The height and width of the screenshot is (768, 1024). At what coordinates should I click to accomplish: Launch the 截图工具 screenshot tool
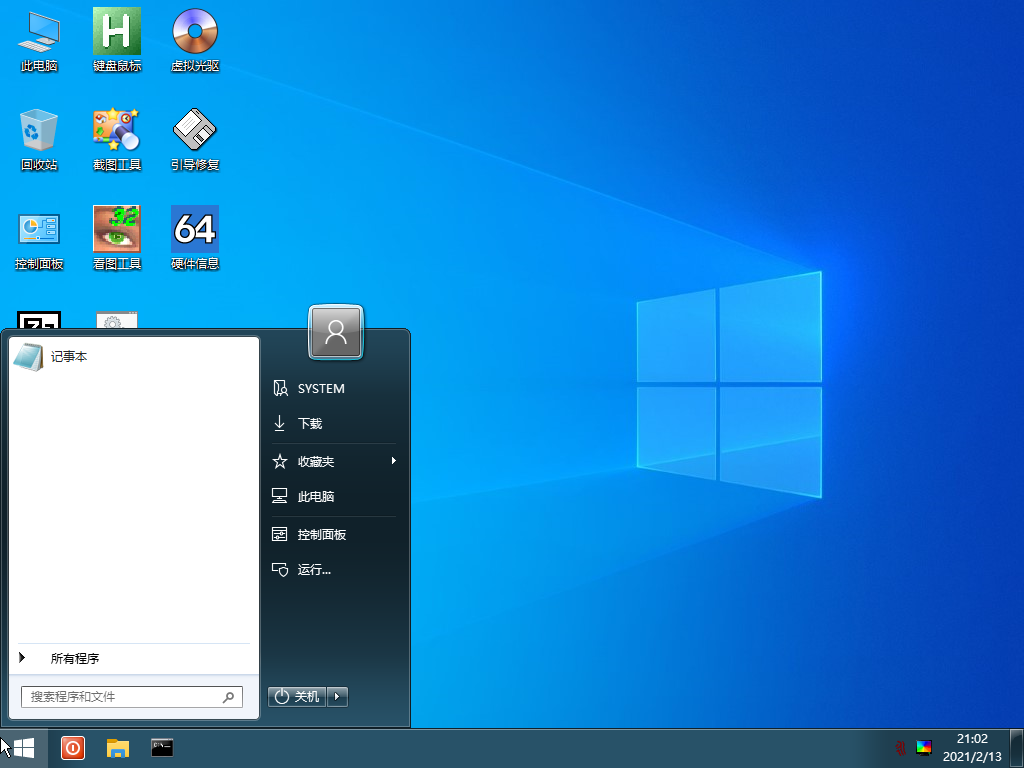coord(117,131)
